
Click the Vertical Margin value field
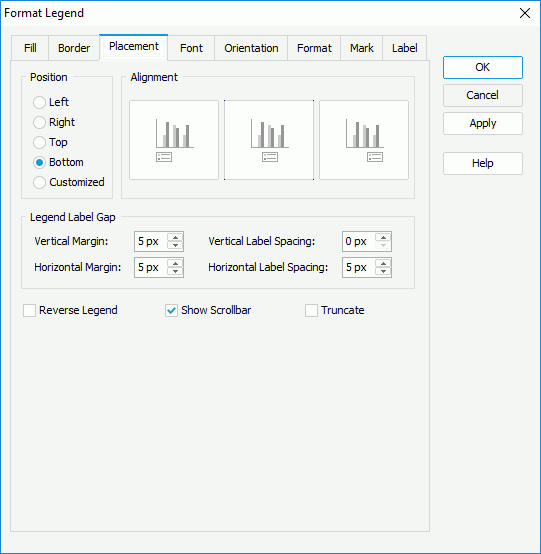click(151, 241)
